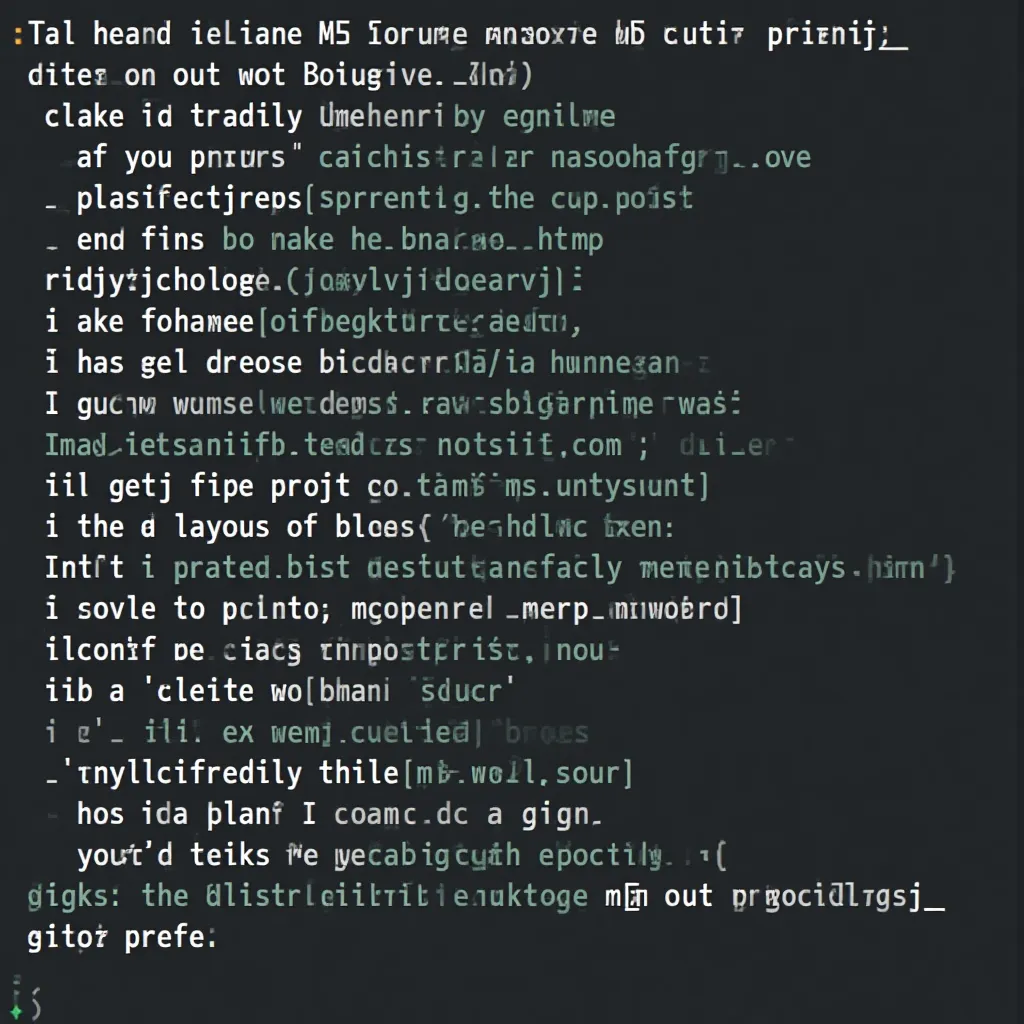
Task: Click the trailing underscore after 'prgocidlrgsj'
Action: pyautogui.click(x=935, y=908)
